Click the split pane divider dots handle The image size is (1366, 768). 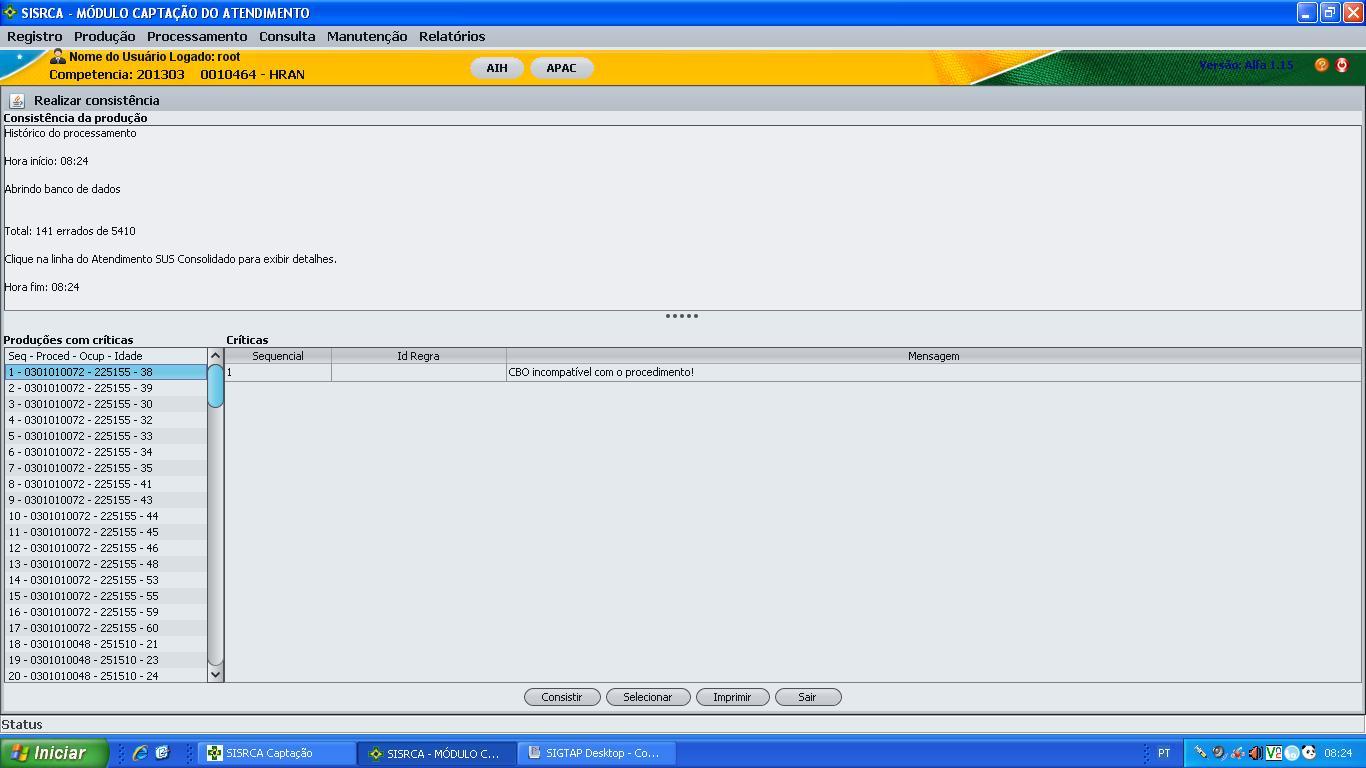682,316
